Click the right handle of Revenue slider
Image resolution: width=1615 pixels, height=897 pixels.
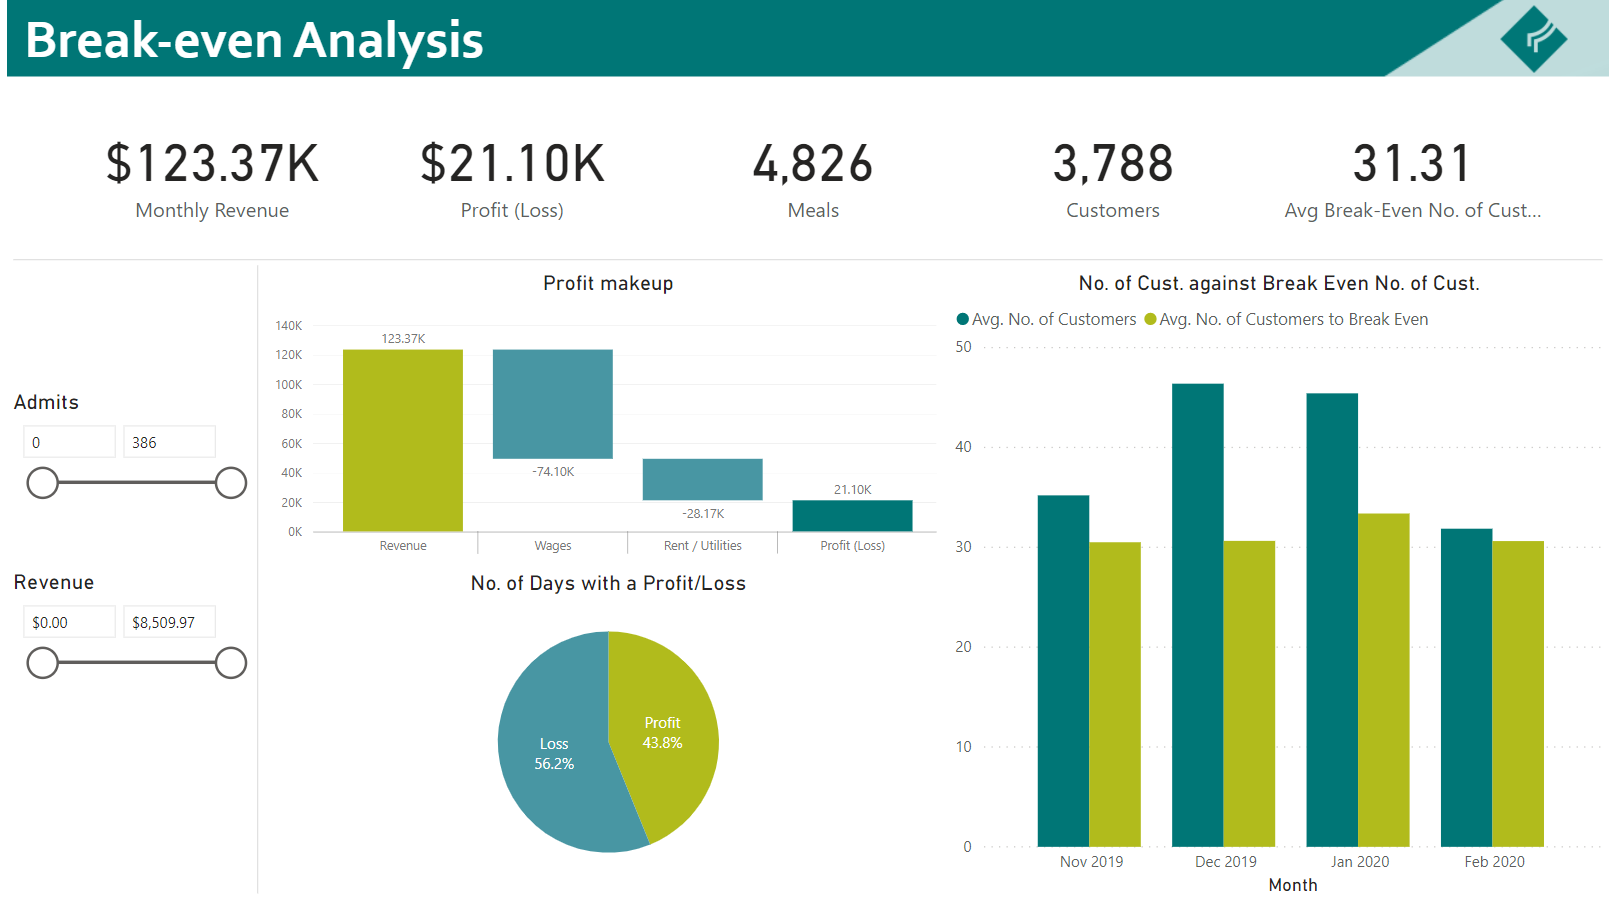231,663
